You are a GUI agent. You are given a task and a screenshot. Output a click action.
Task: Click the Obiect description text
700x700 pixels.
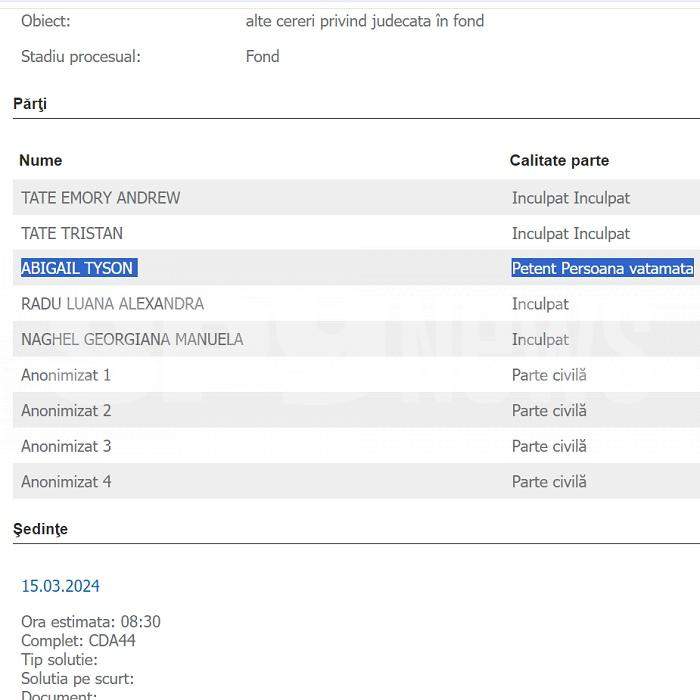click(x=364, y=20)
